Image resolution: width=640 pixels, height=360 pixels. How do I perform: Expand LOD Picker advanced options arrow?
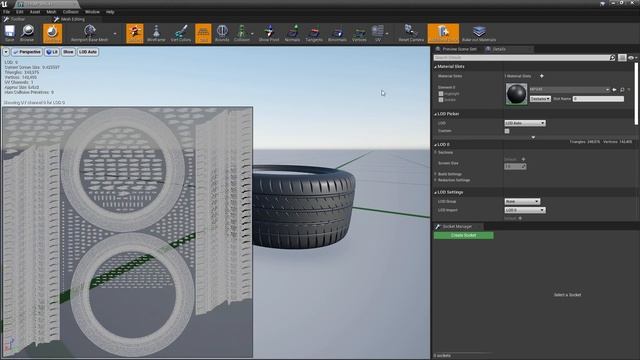(x=533, y=138)
